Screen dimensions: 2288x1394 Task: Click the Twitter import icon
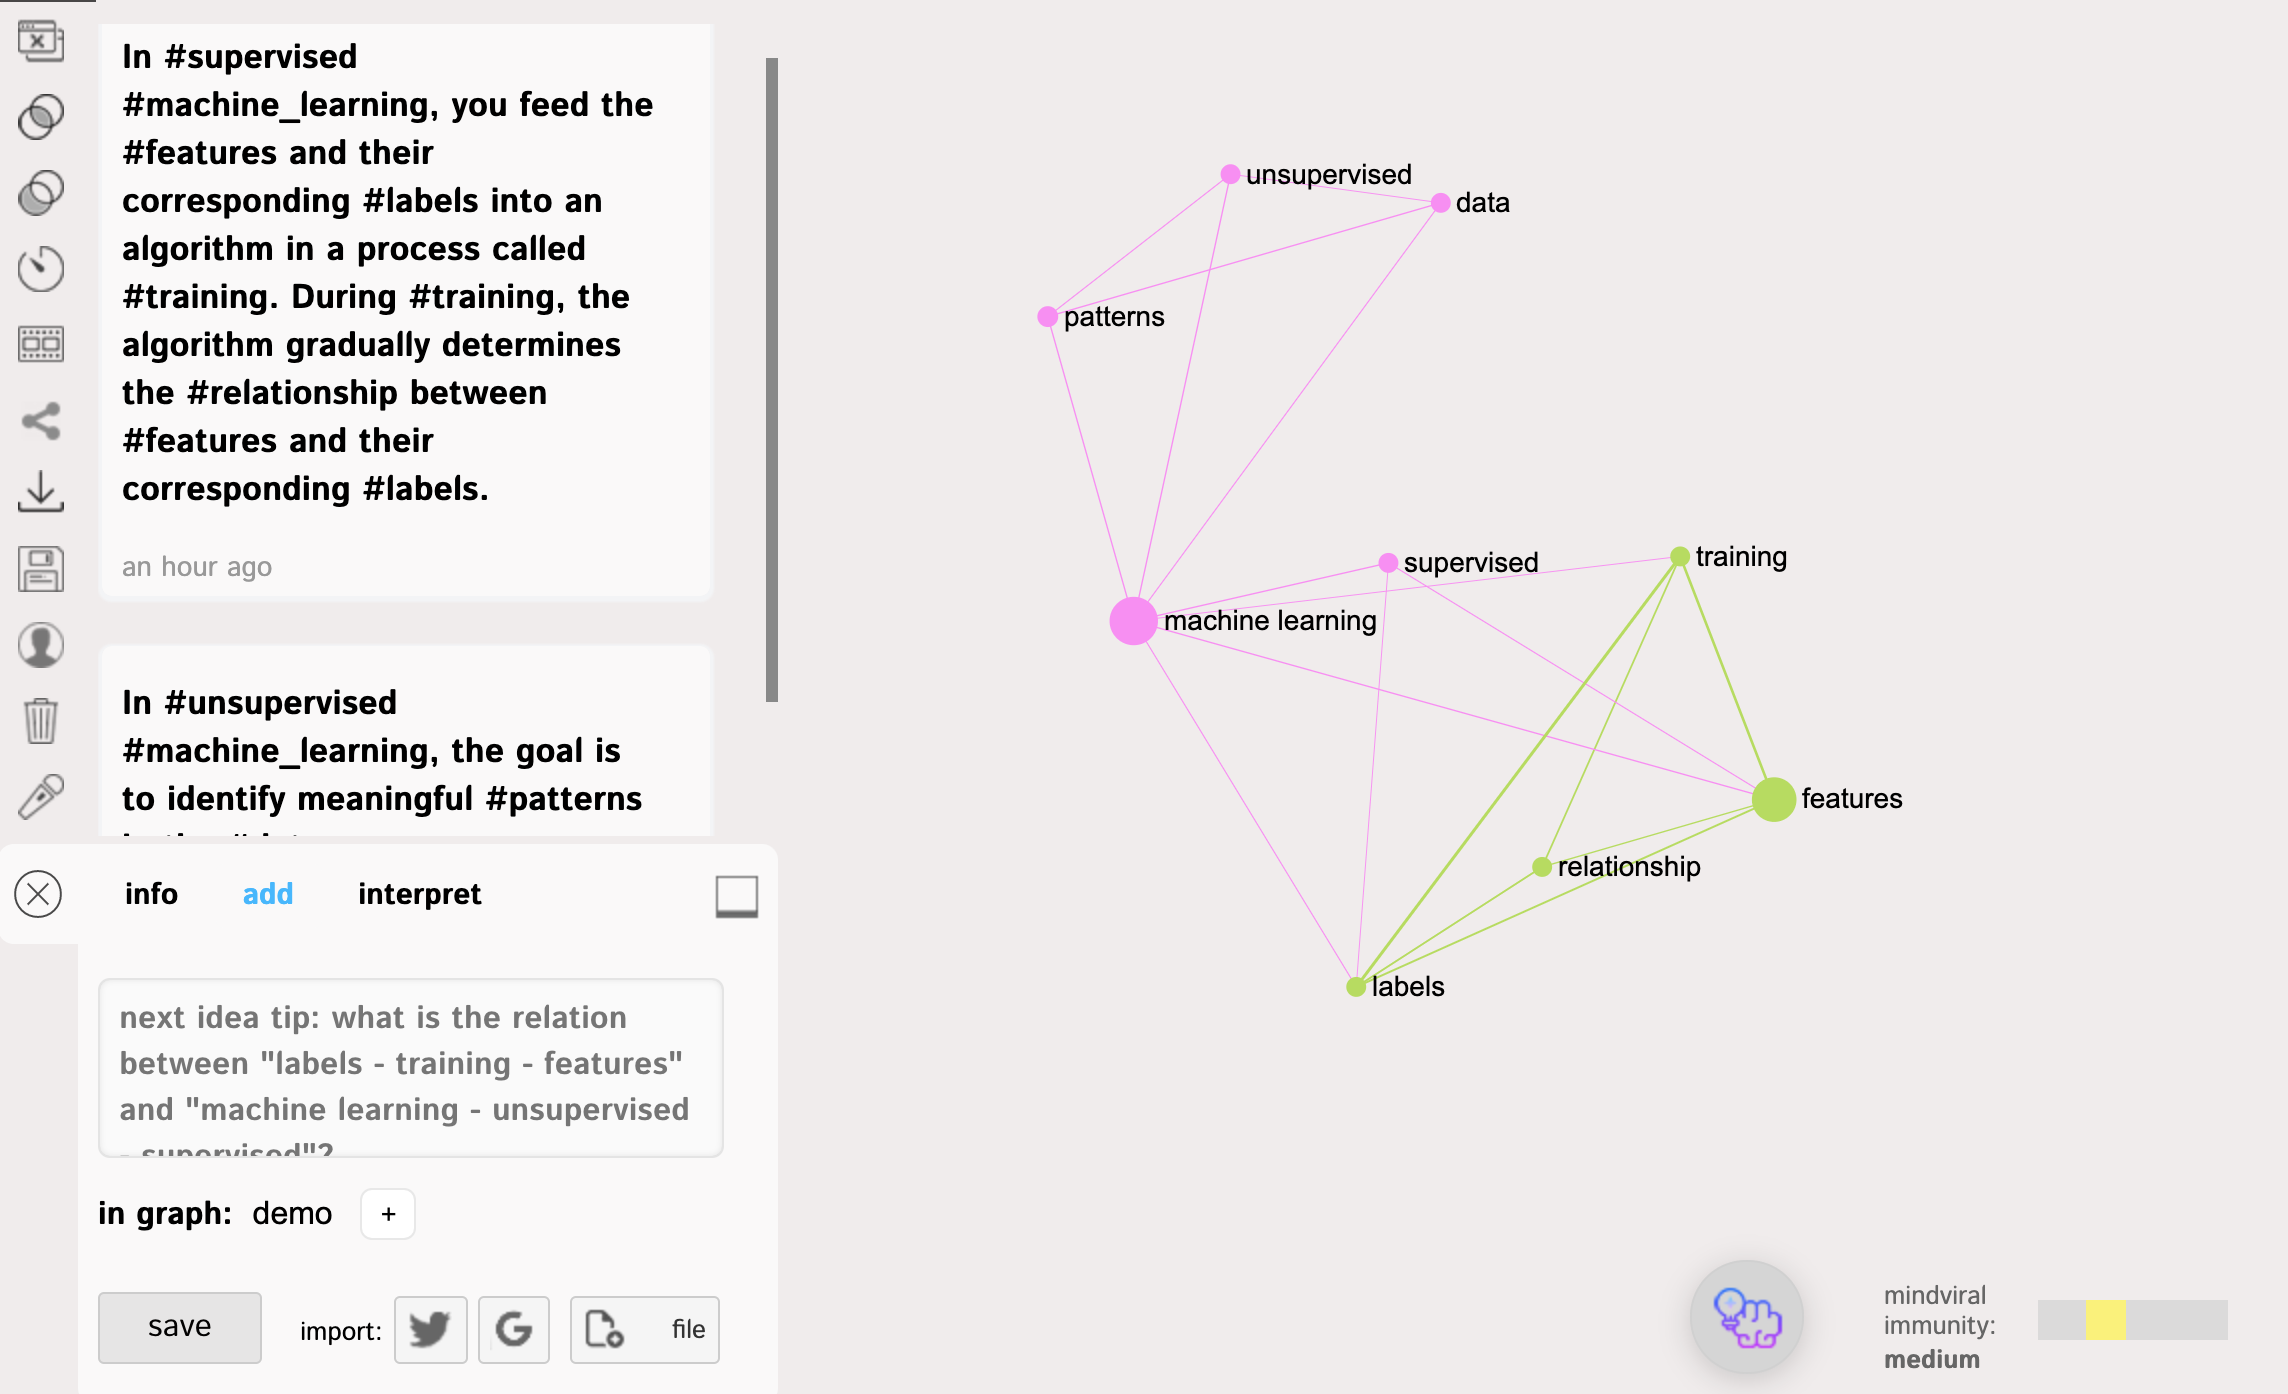pos(428,1329)
